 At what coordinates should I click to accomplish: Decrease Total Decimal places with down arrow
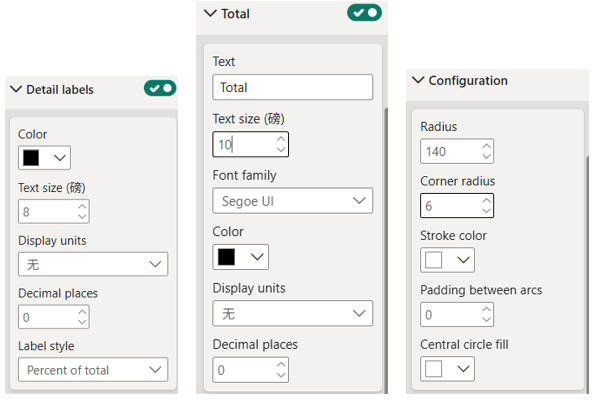(x=281, y=375)
